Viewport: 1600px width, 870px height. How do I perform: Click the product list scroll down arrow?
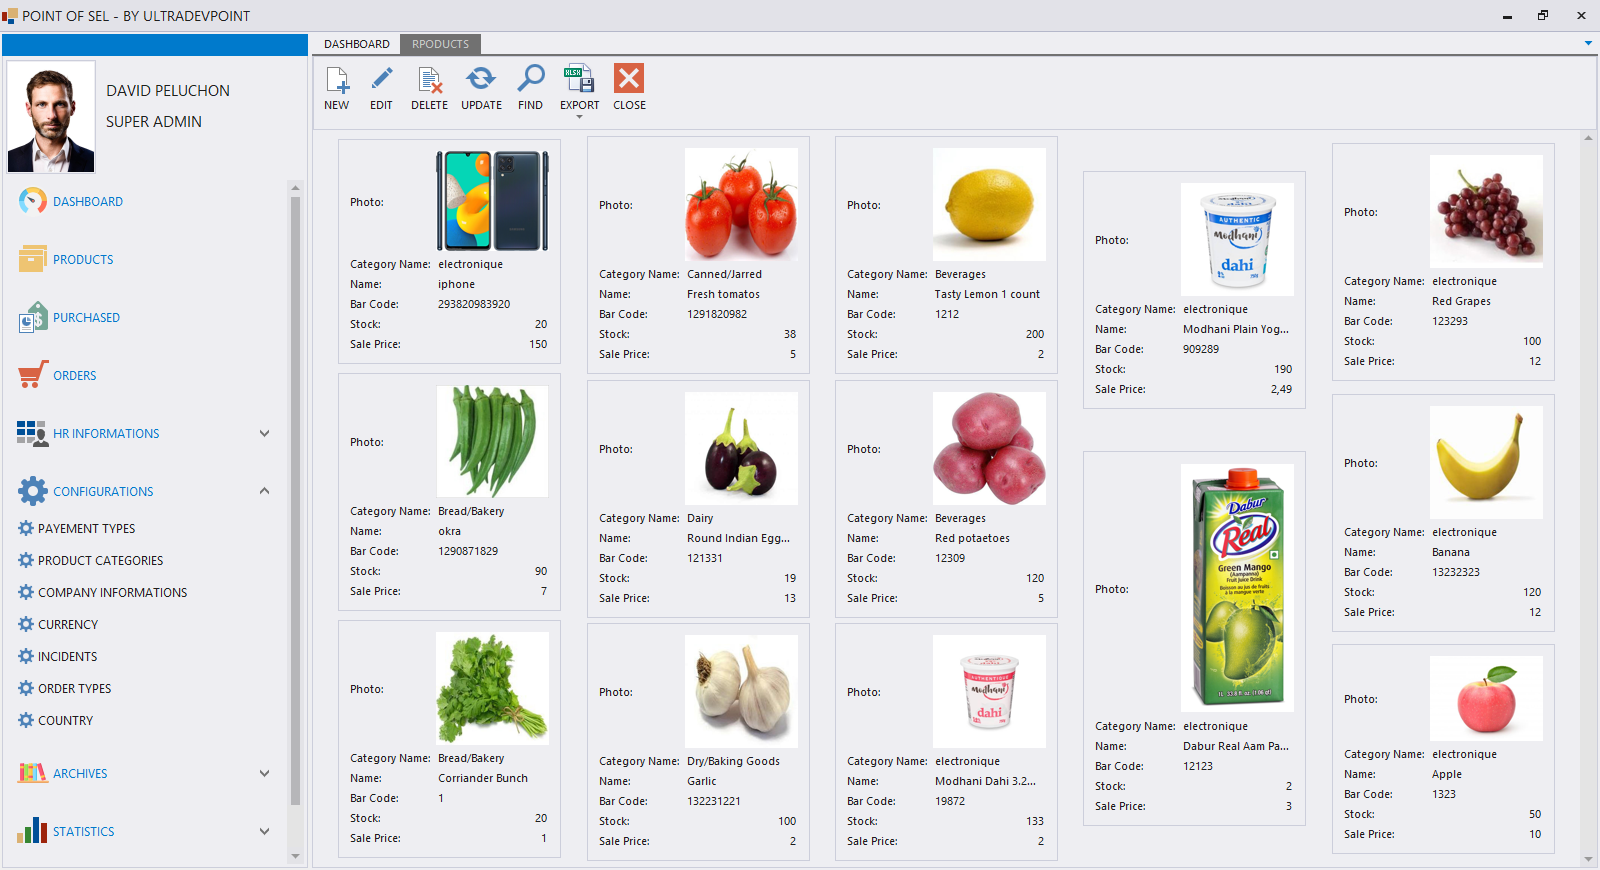coord(1588,859)
